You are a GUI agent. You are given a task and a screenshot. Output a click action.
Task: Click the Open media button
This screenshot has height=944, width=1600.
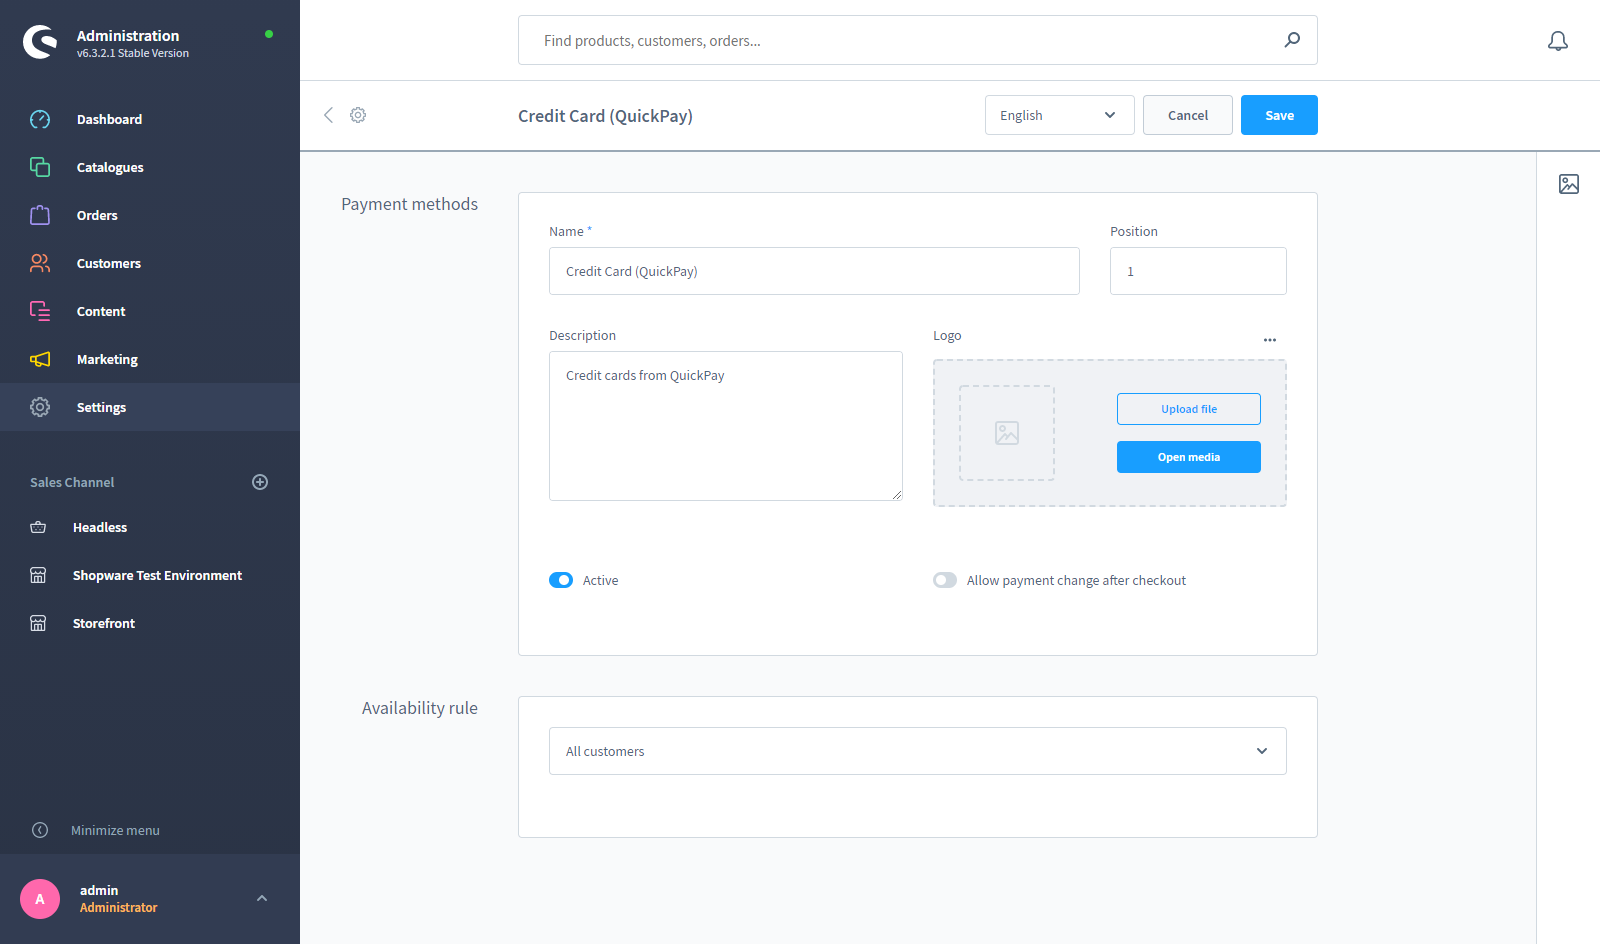[x=1189, y=457]
